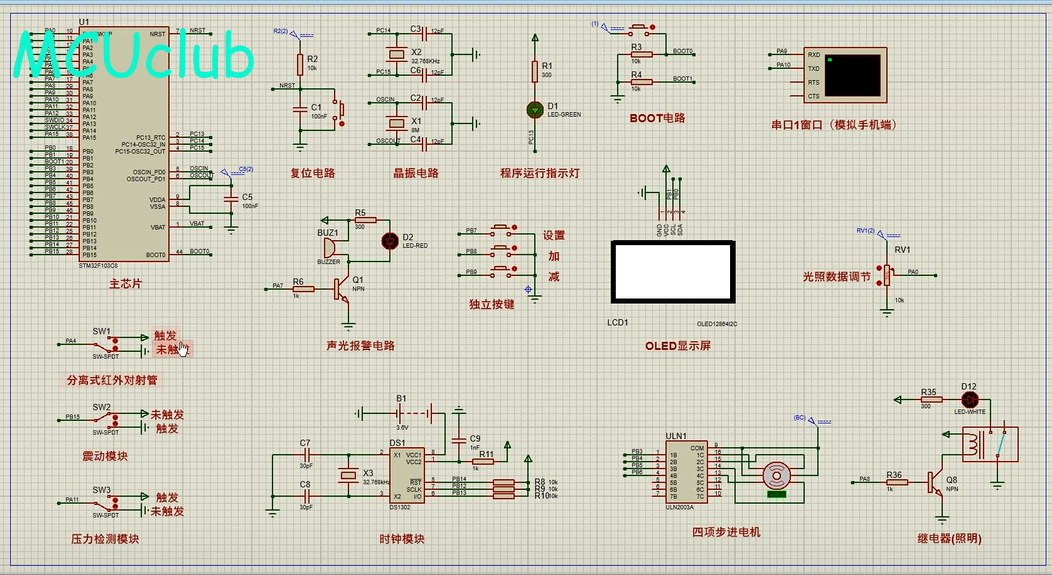This screenshot has width=1052, height=575.
Task: Select the D2 LED-RED component
Action: pos(389,241)
